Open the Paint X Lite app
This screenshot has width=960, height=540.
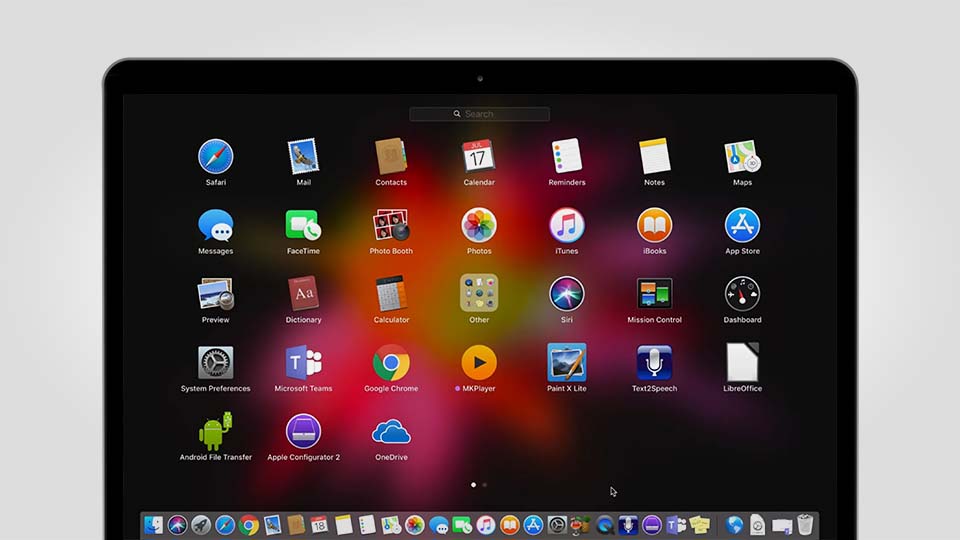566,362
